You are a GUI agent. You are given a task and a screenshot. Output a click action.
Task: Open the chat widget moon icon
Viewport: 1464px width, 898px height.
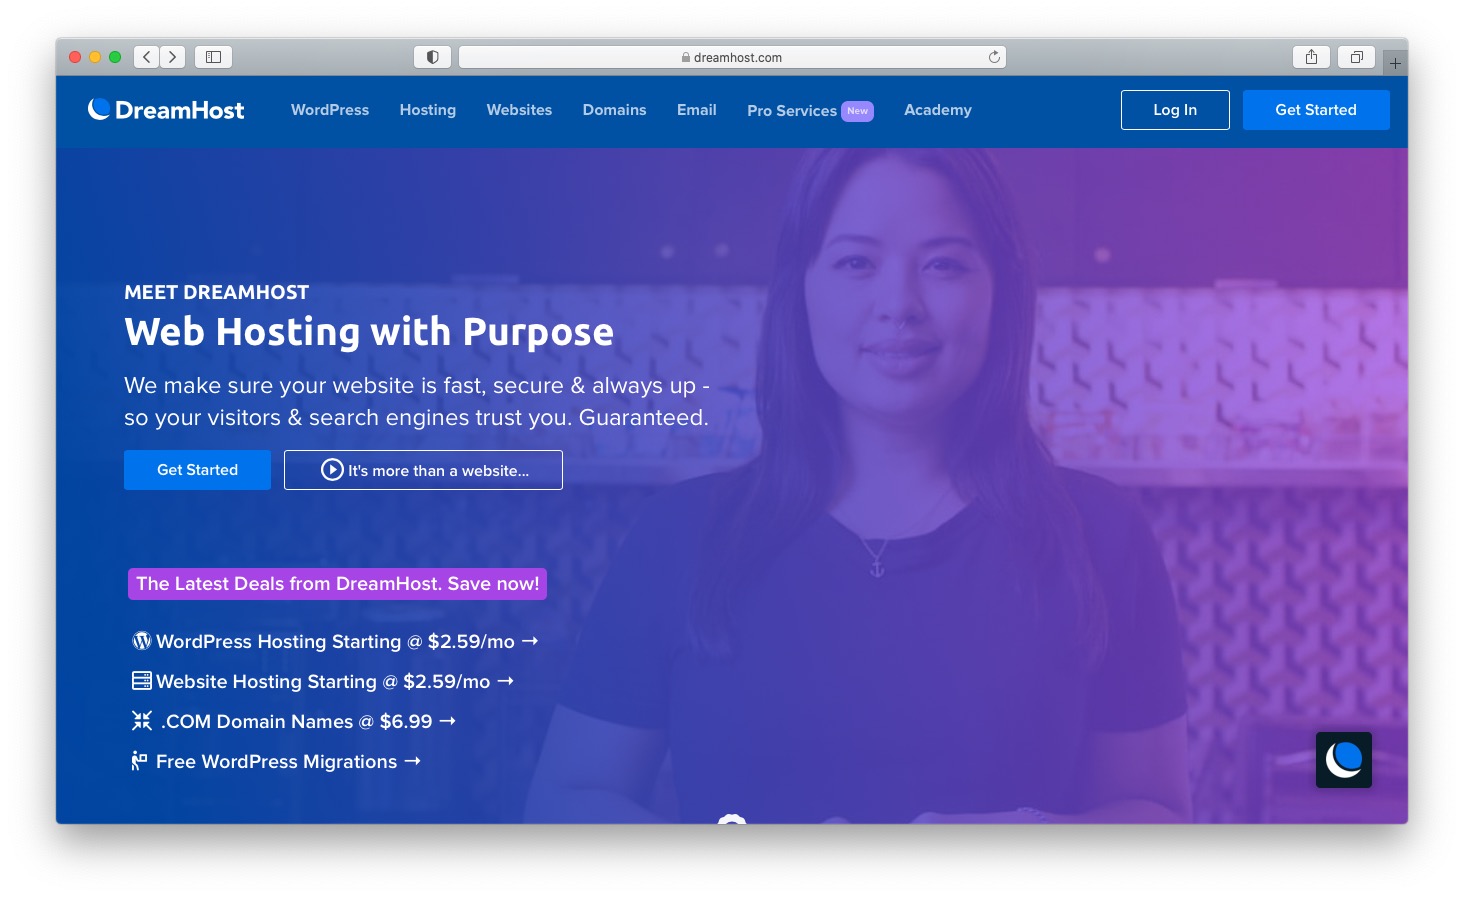coord(1343,760)
